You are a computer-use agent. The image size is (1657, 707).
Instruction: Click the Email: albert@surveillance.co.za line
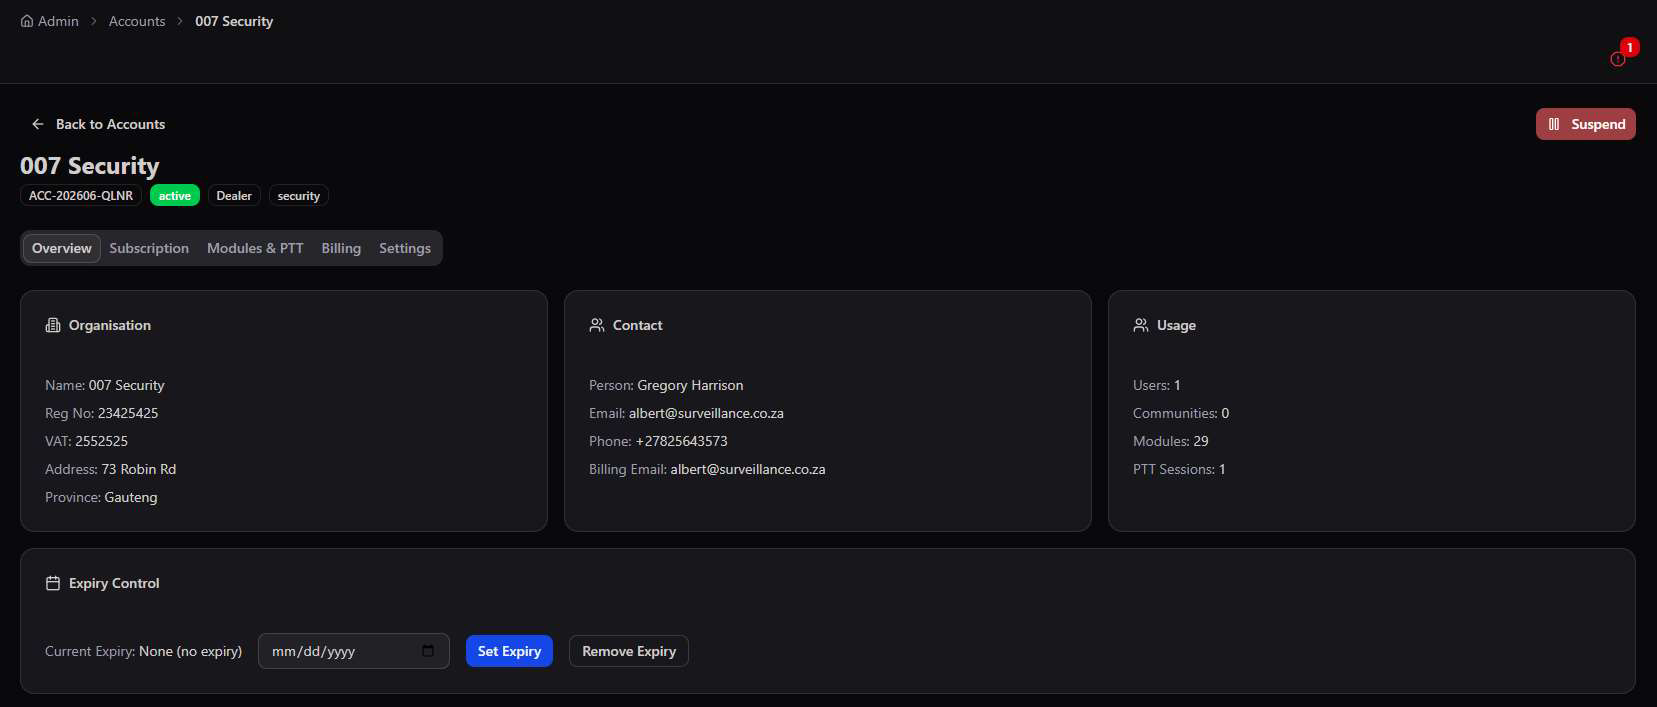point(686,413)
